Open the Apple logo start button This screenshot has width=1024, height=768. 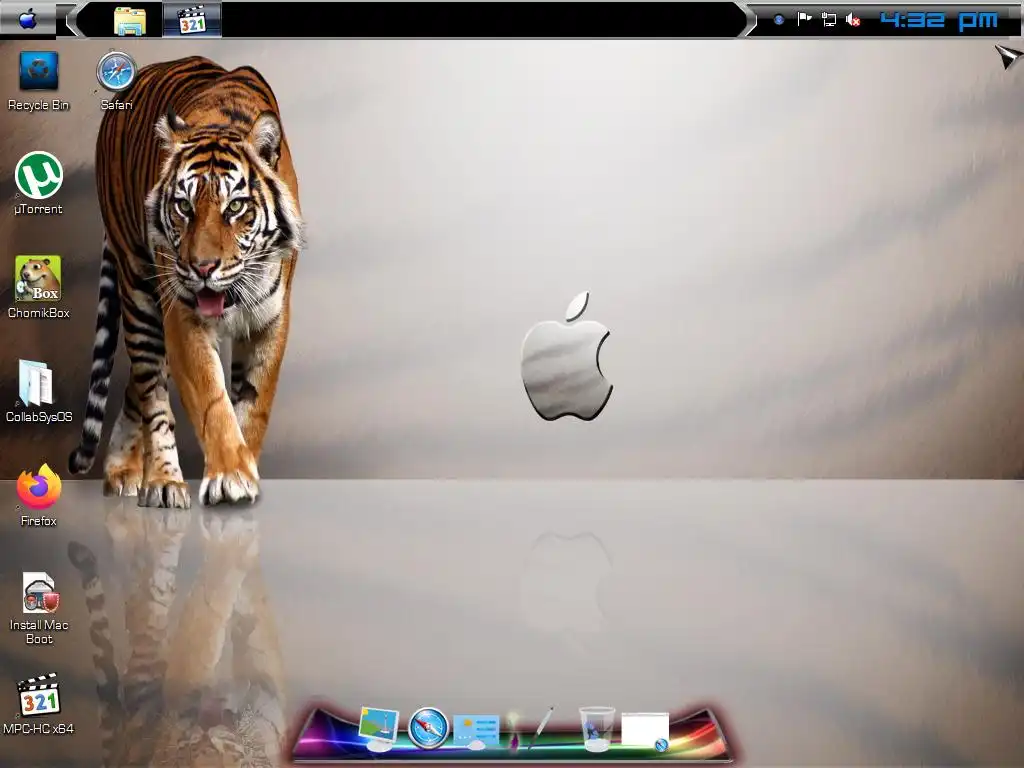[x=27, y=20]
